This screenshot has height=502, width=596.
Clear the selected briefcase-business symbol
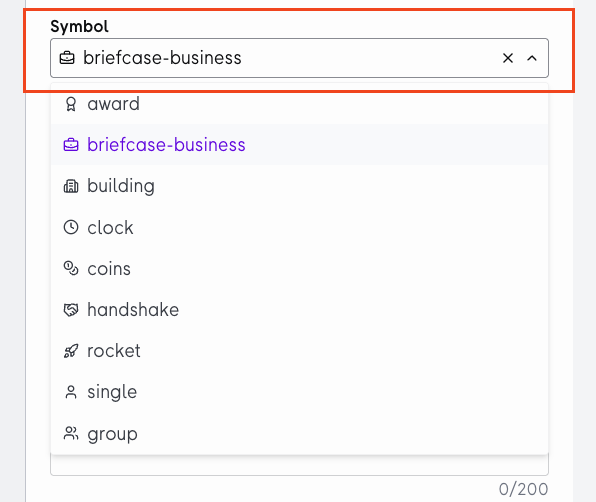point(508,58)
